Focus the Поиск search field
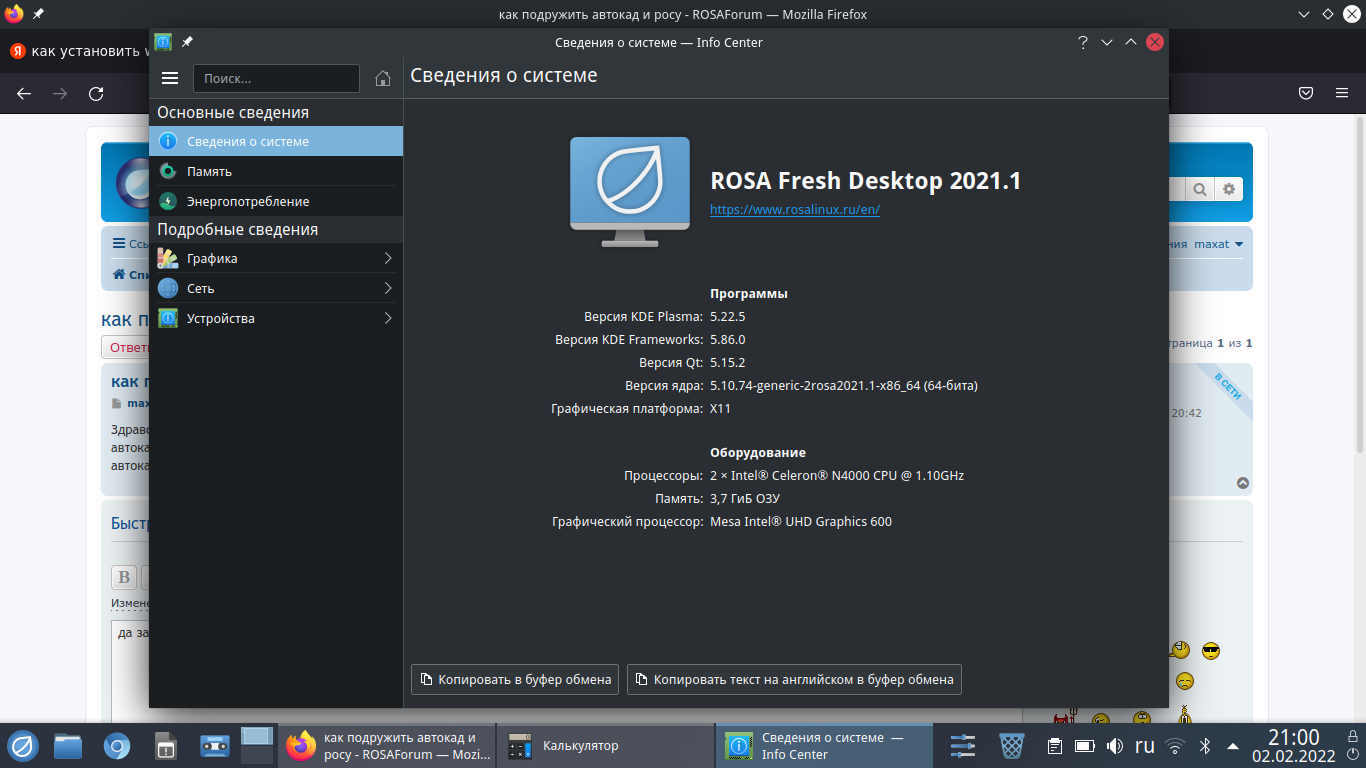 click(x=276, y=78)
